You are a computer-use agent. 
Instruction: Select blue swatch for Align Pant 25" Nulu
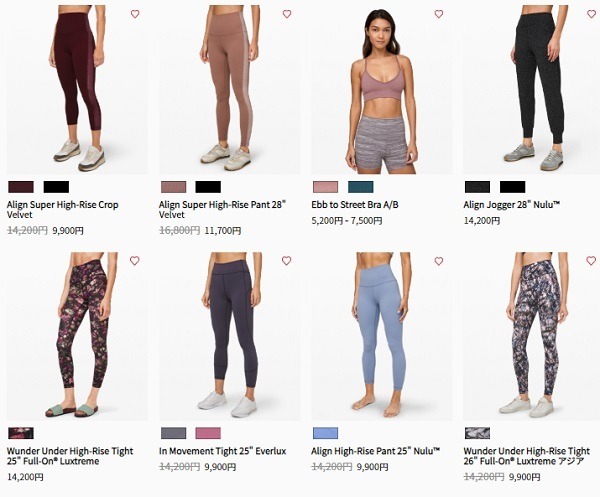(x=326, y=433)
